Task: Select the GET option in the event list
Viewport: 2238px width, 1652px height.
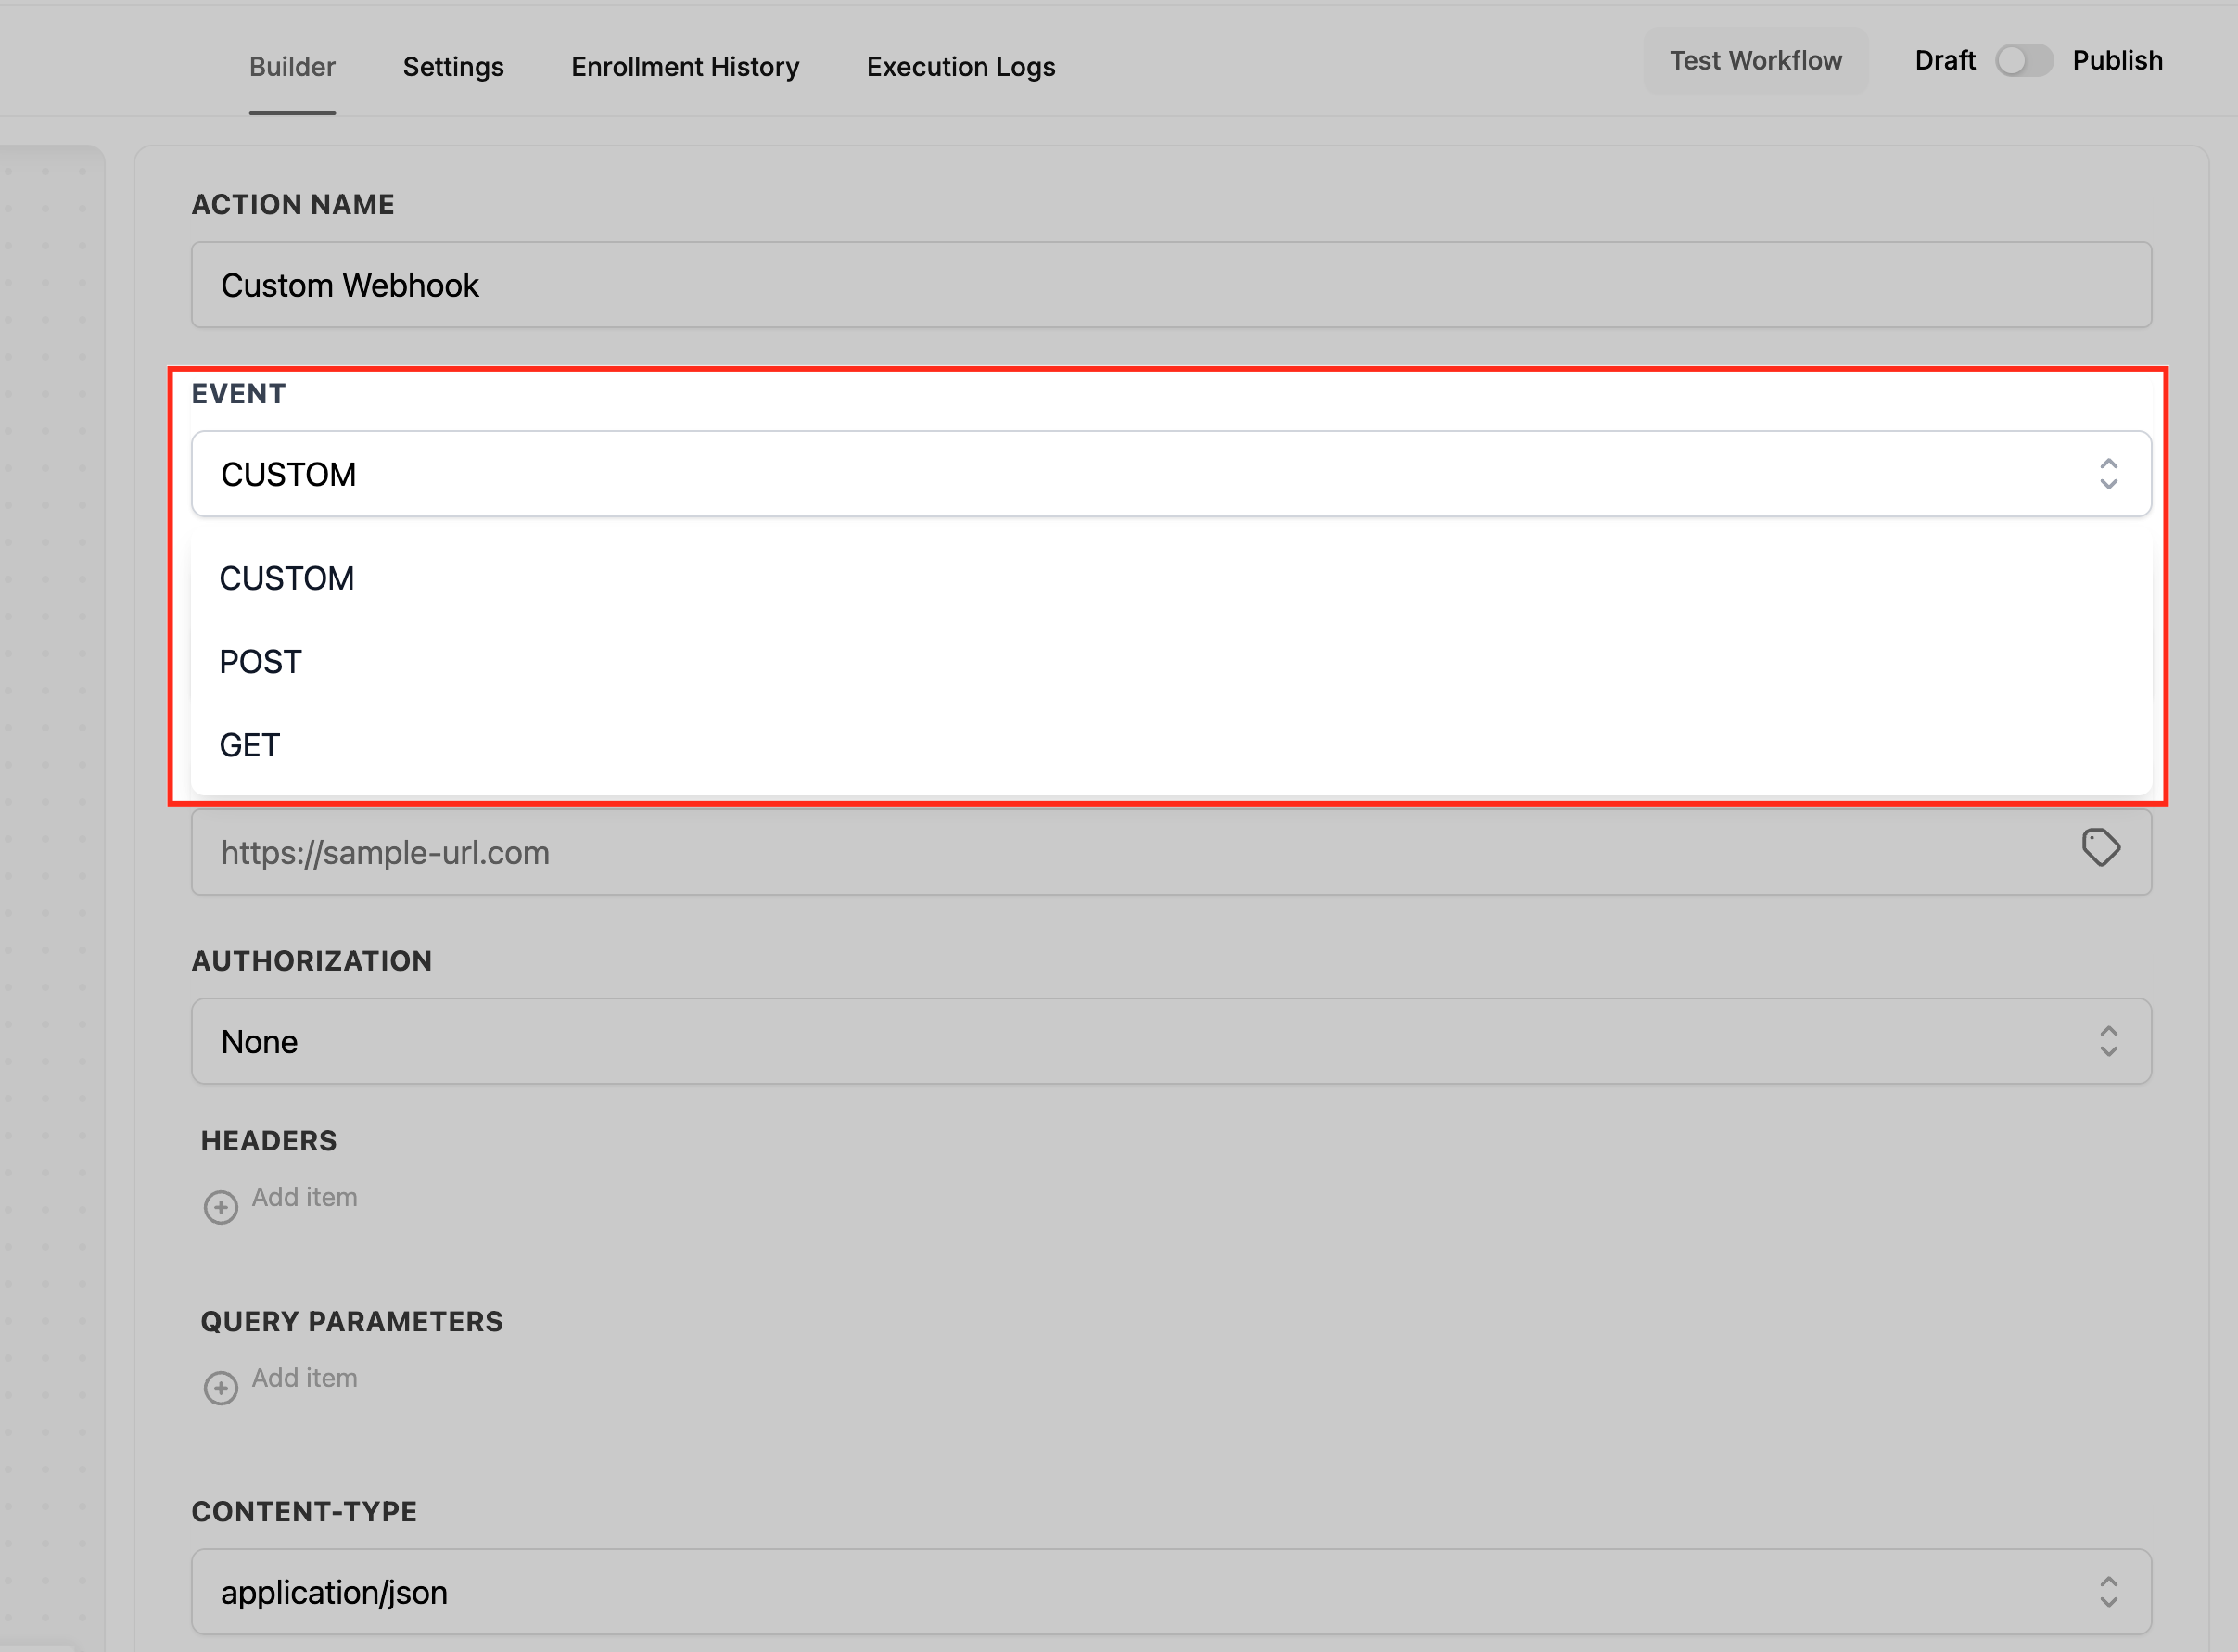Action: tap(250, 745)
